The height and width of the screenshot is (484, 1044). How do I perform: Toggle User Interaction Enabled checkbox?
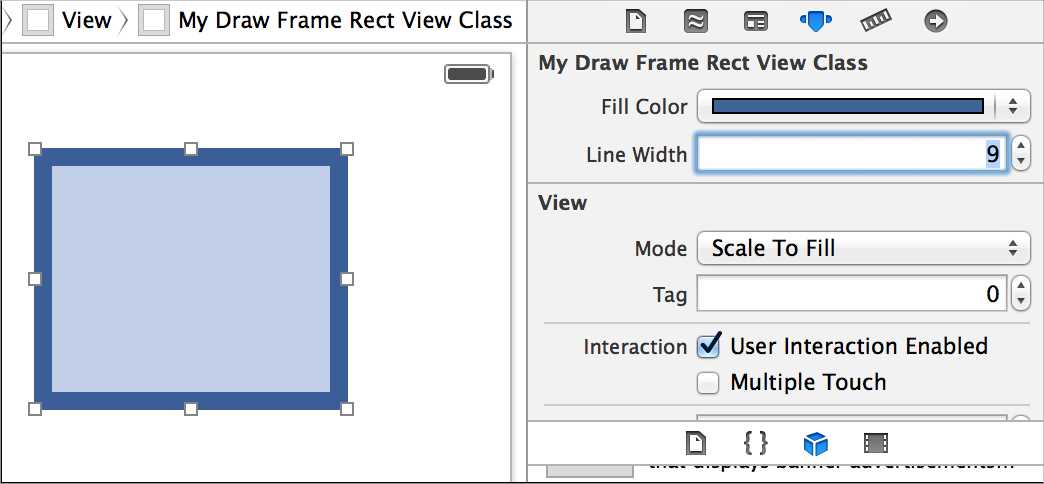708,347
